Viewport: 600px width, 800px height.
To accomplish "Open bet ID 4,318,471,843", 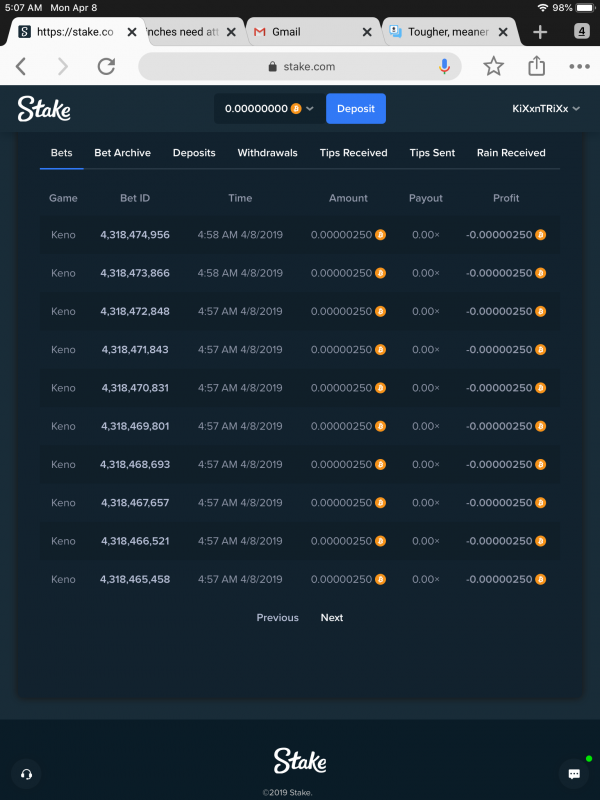I will point(135,349).
